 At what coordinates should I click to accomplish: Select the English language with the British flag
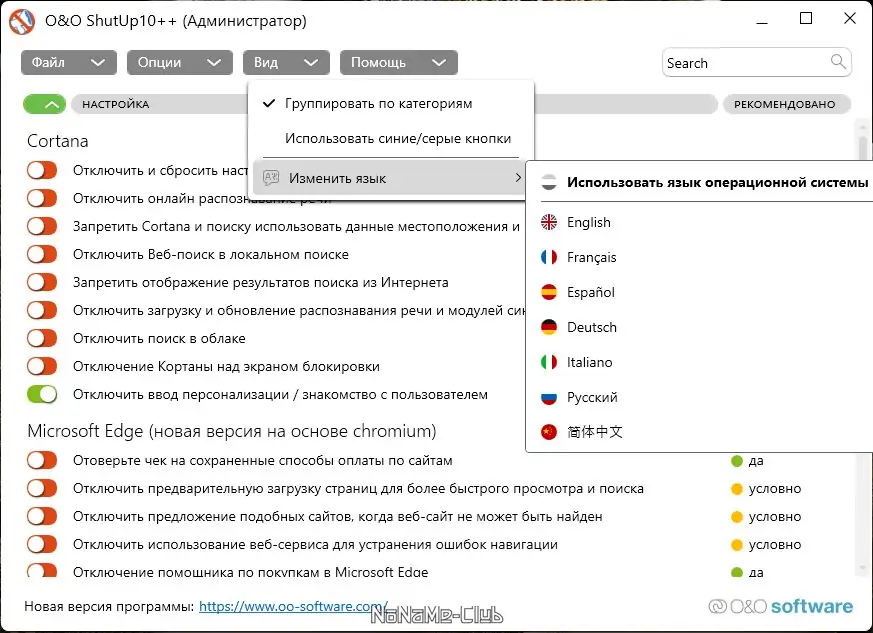click(589, 222)
